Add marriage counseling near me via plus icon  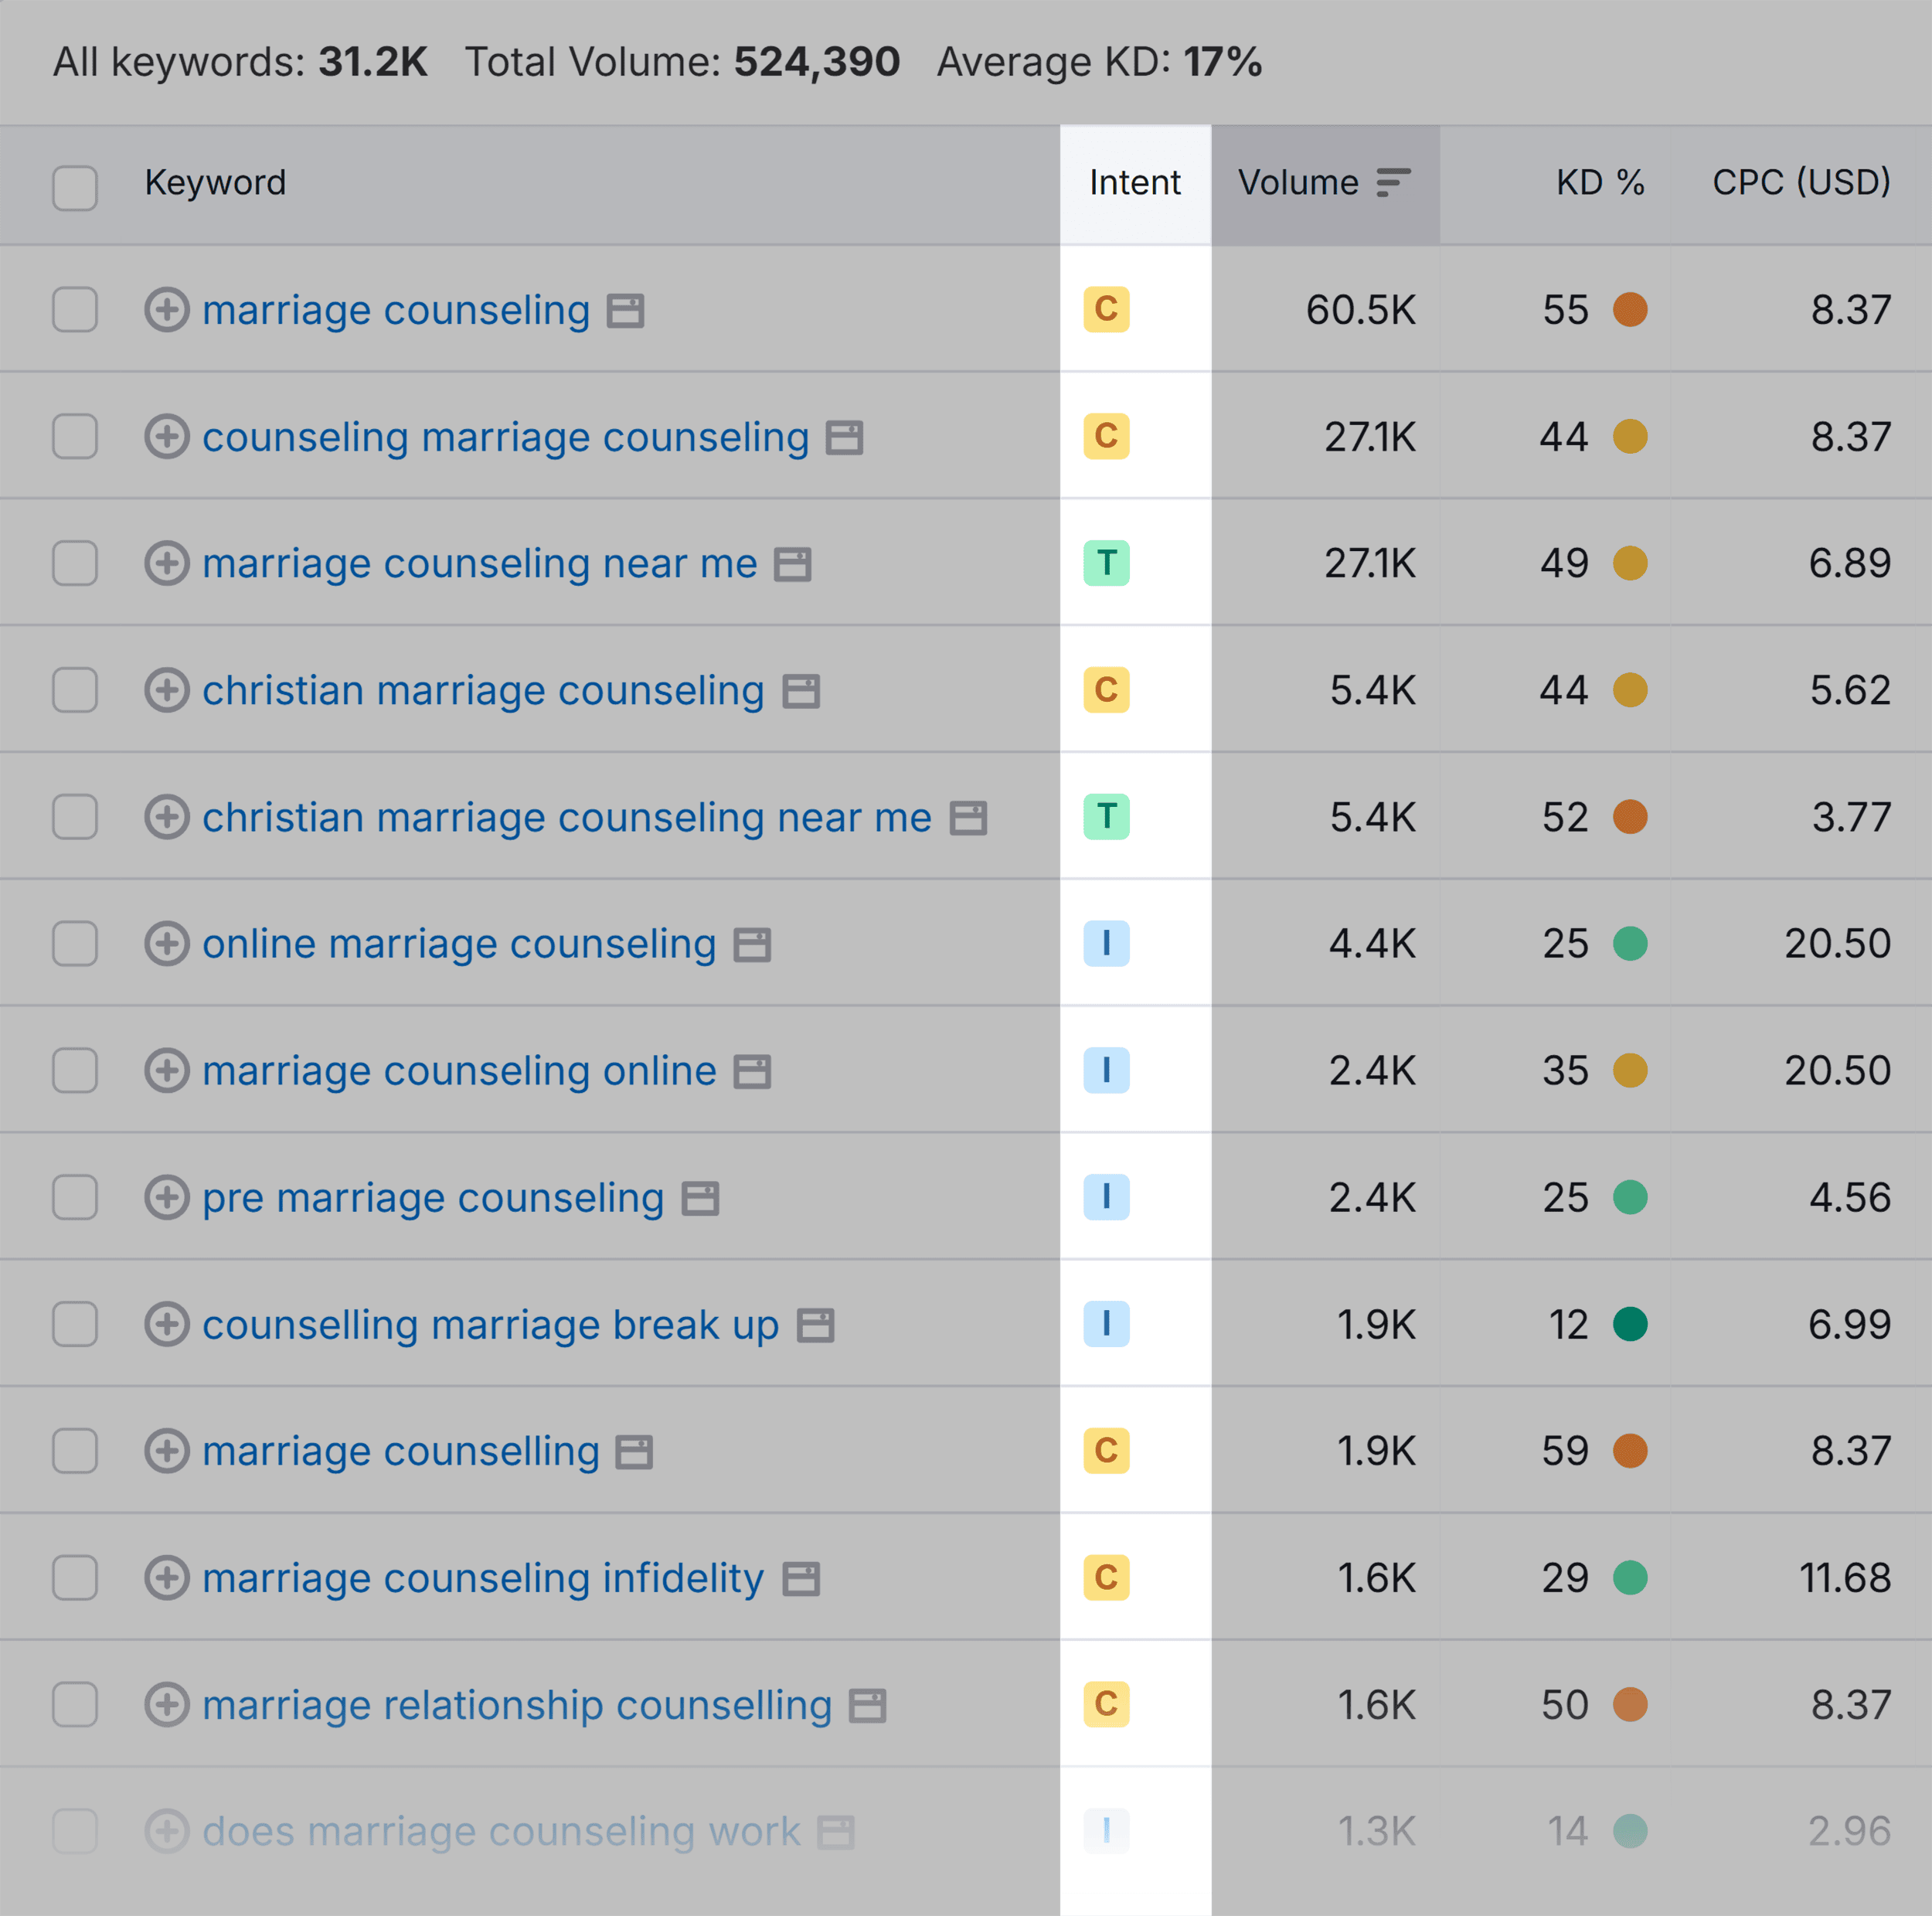pyautogui.click(x=167, y=563)
